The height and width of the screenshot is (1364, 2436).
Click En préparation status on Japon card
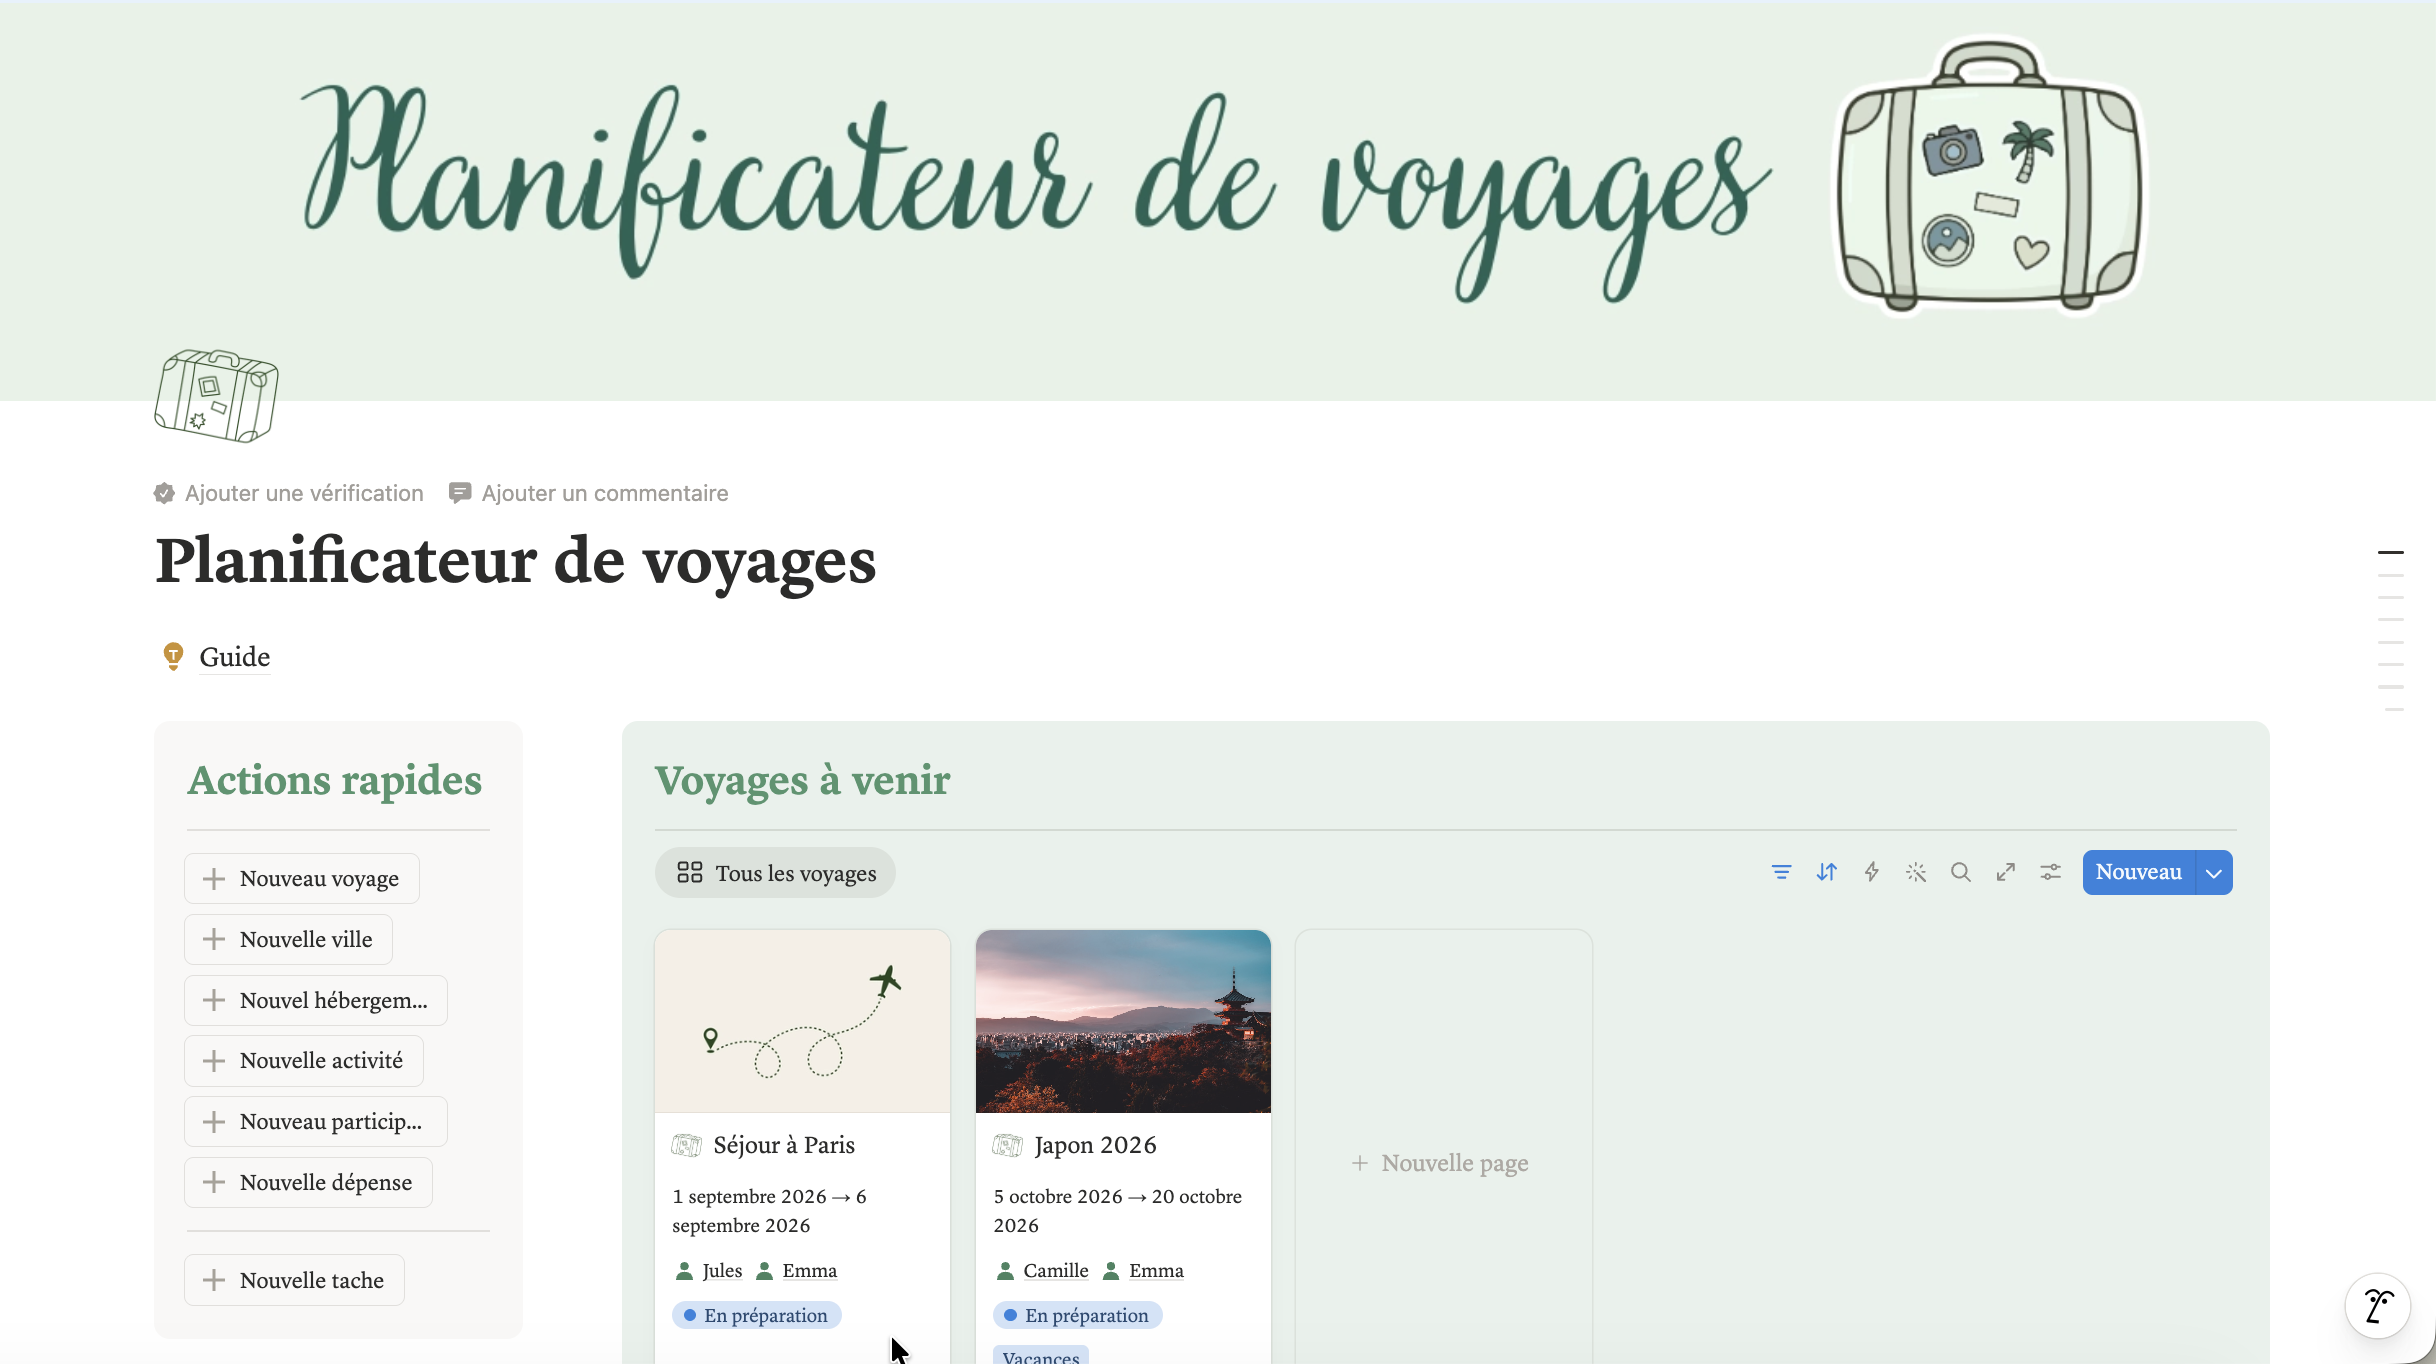(1078, 1315)
